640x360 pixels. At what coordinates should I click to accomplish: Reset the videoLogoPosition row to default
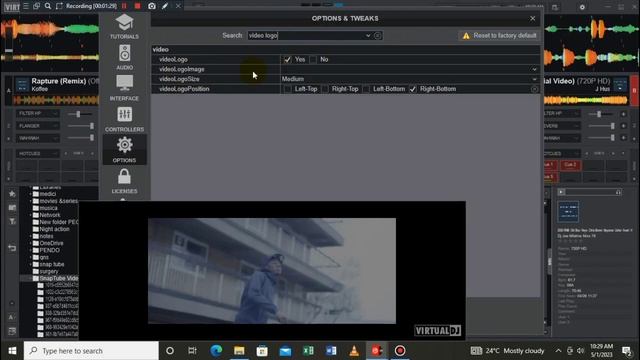[x=534, y=89]
